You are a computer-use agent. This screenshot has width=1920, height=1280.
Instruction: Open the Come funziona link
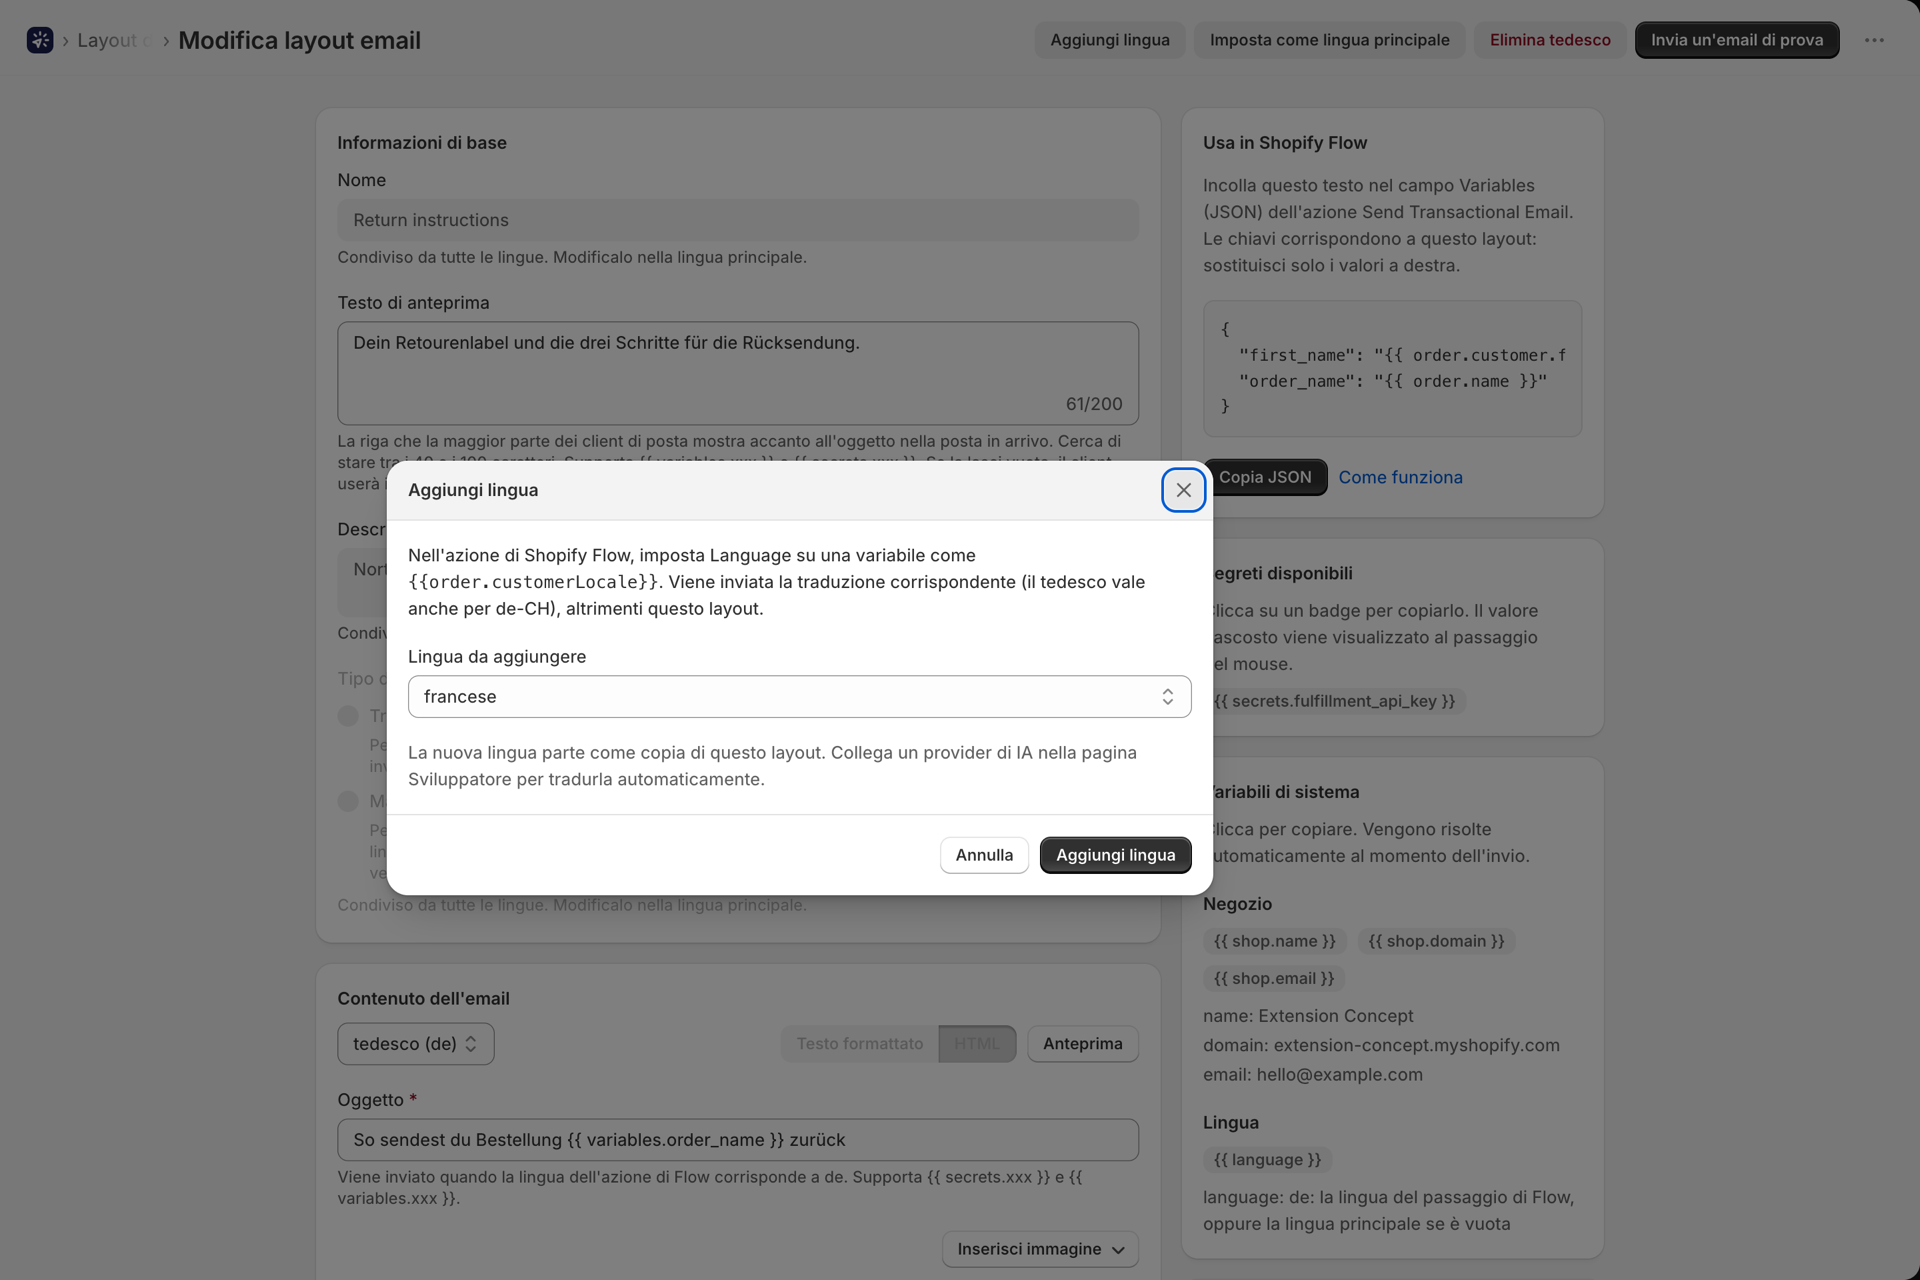1400,478
